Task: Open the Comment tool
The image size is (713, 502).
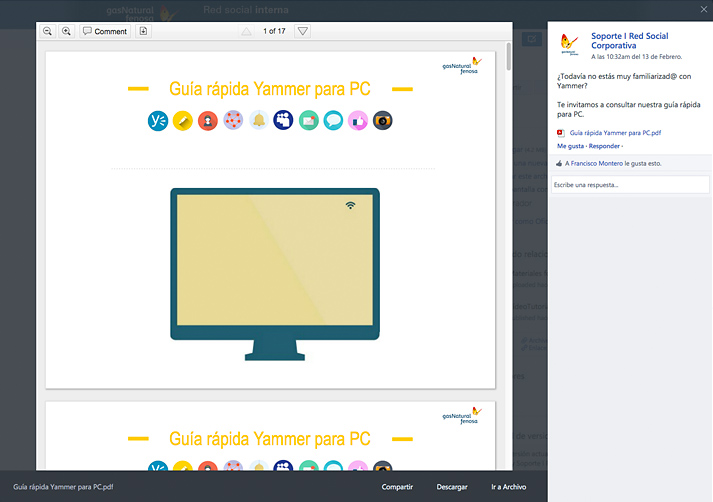Action: [x=105, y=31]
